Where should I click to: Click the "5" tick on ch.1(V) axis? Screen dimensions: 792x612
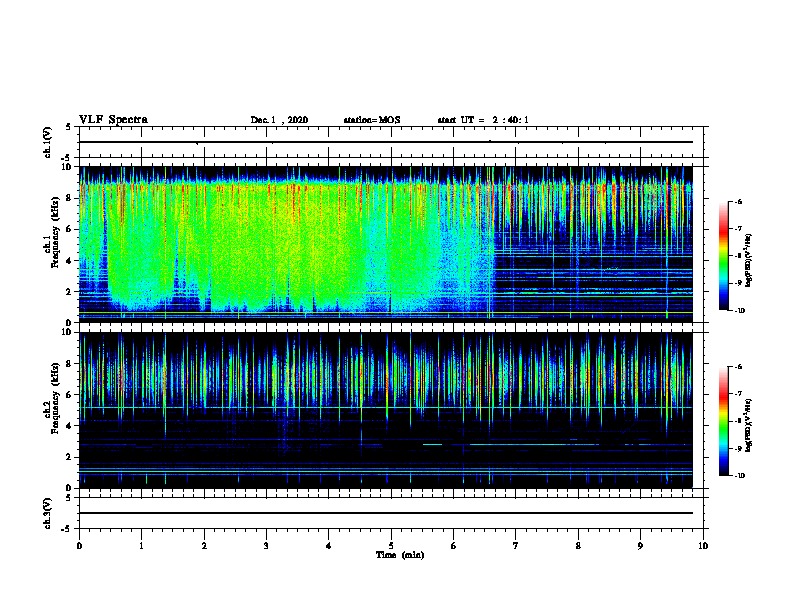click(x=69, y=127)
